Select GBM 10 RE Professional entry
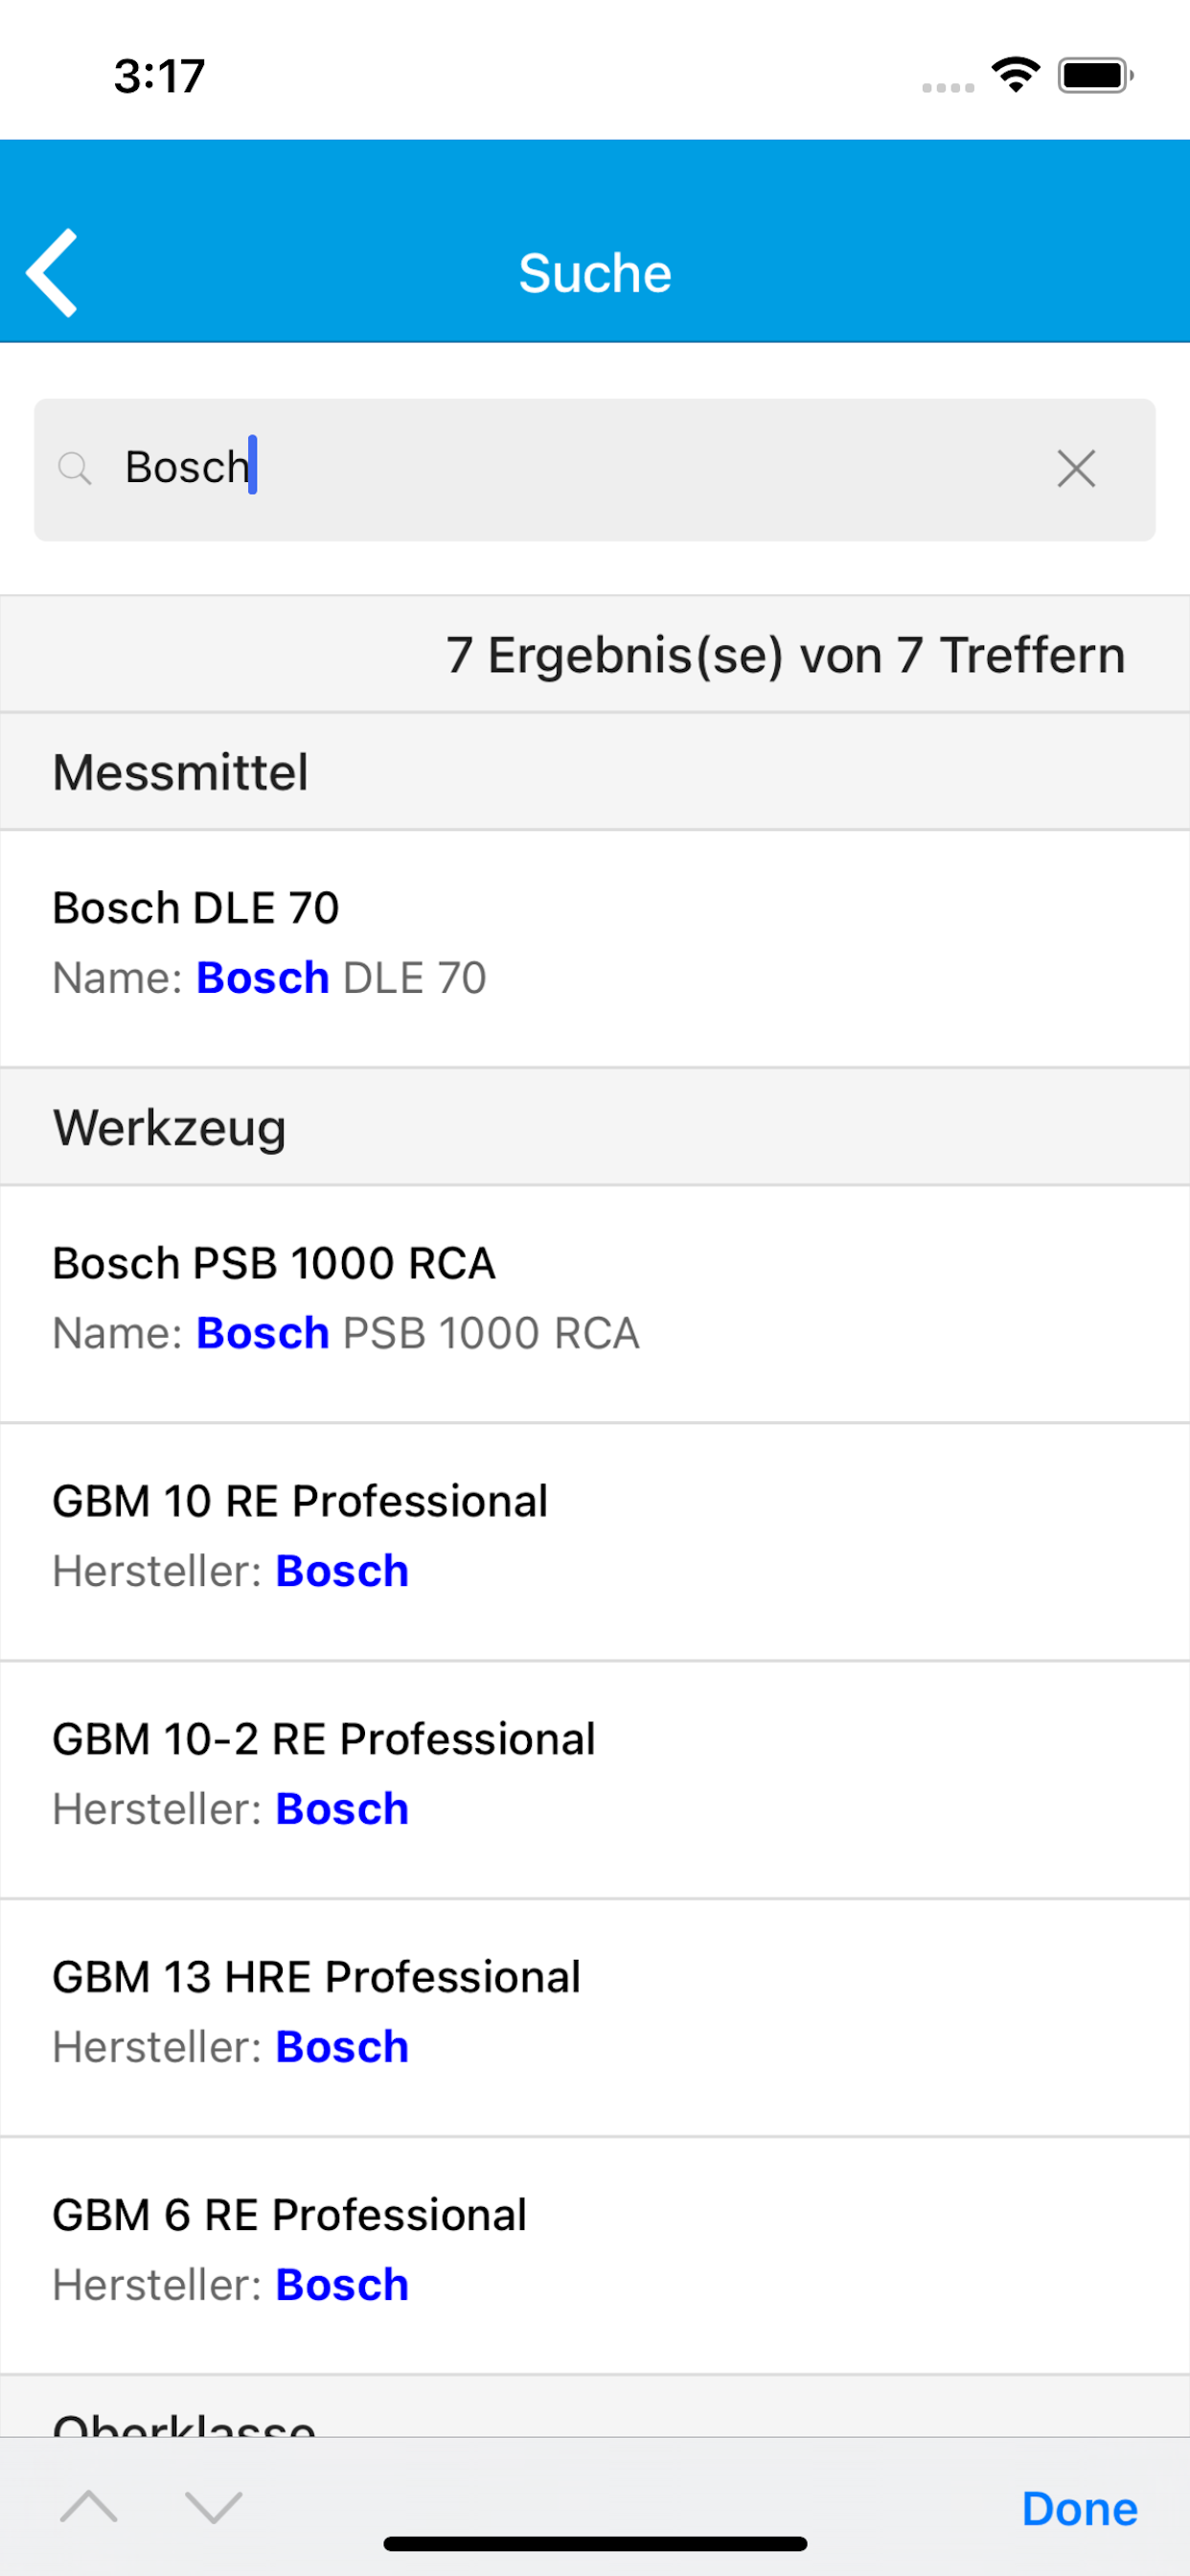The width and height of the screenshot is (1190, 2576). pyautogui.click(x=595, y=1542)
